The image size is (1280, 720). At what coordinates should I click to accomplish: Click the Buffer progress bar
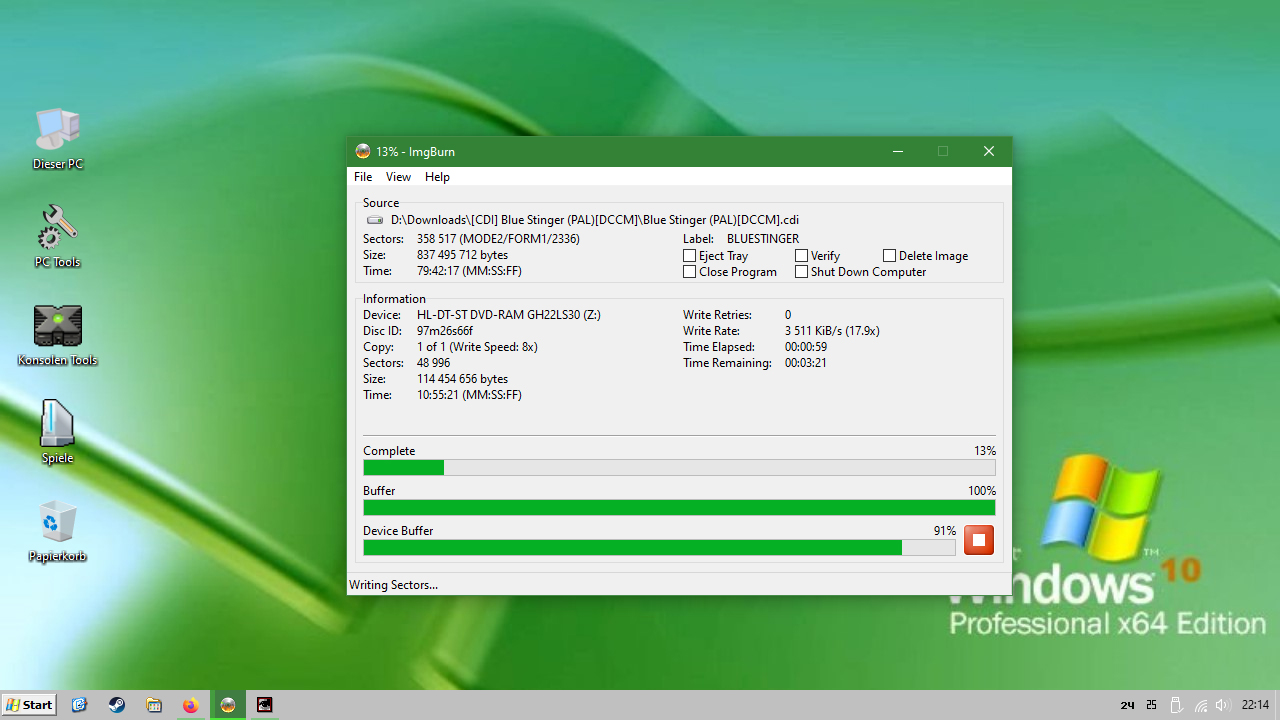[679, 508]
